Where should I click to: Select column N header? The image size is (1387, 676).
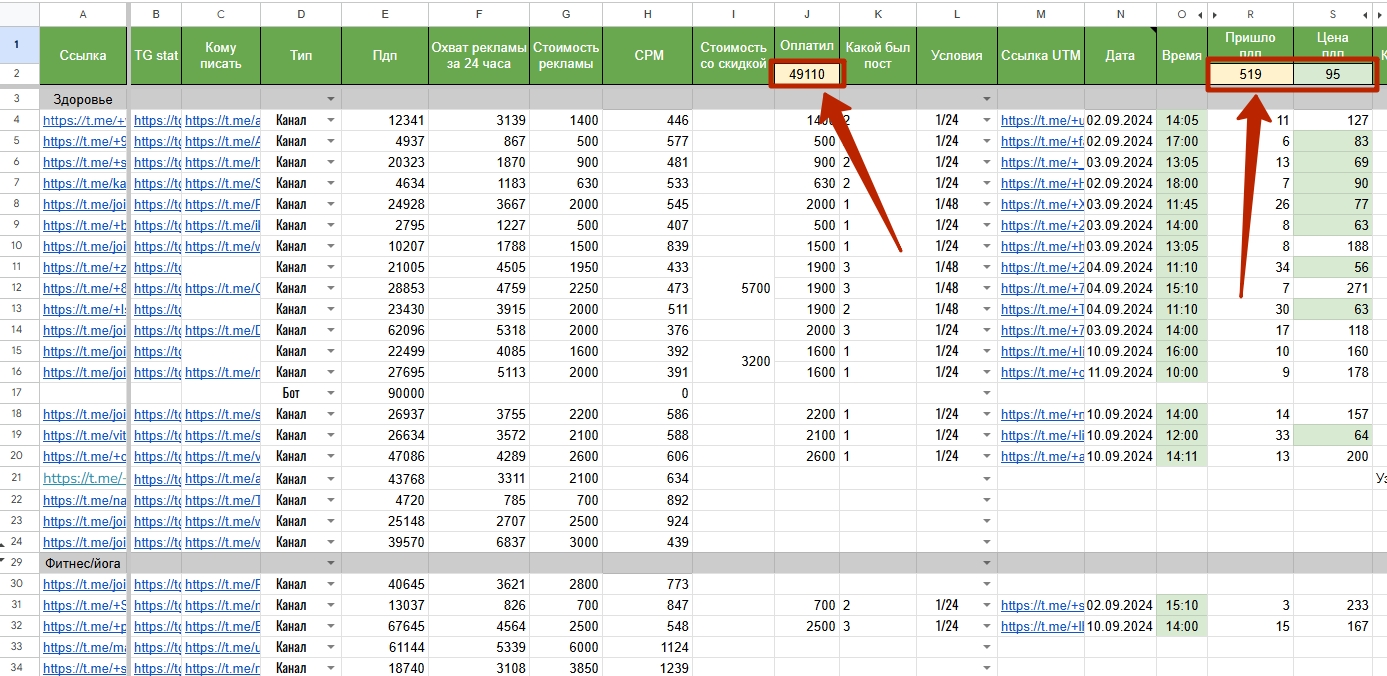[x=1120, y=15]
